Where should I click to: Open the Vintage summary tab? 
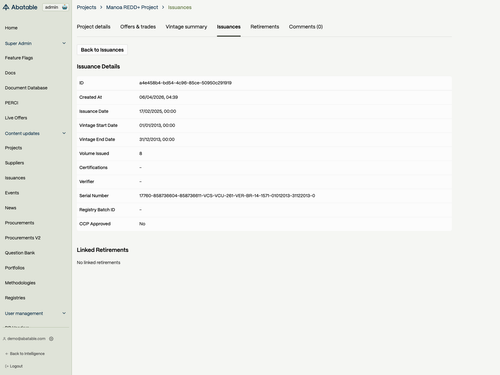pyautogui.click(x=186, y=27)
